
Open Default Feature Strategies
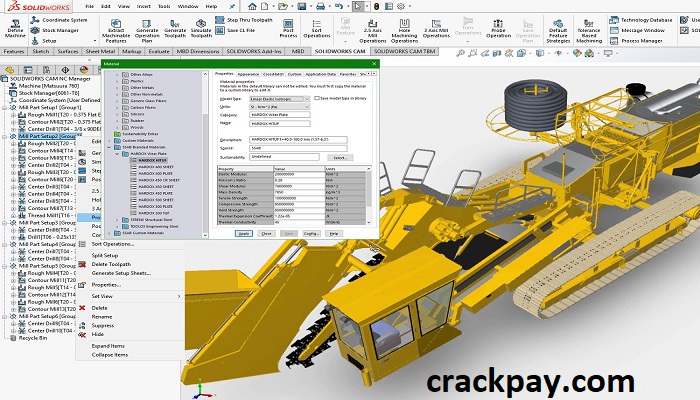tap(558, 31)
